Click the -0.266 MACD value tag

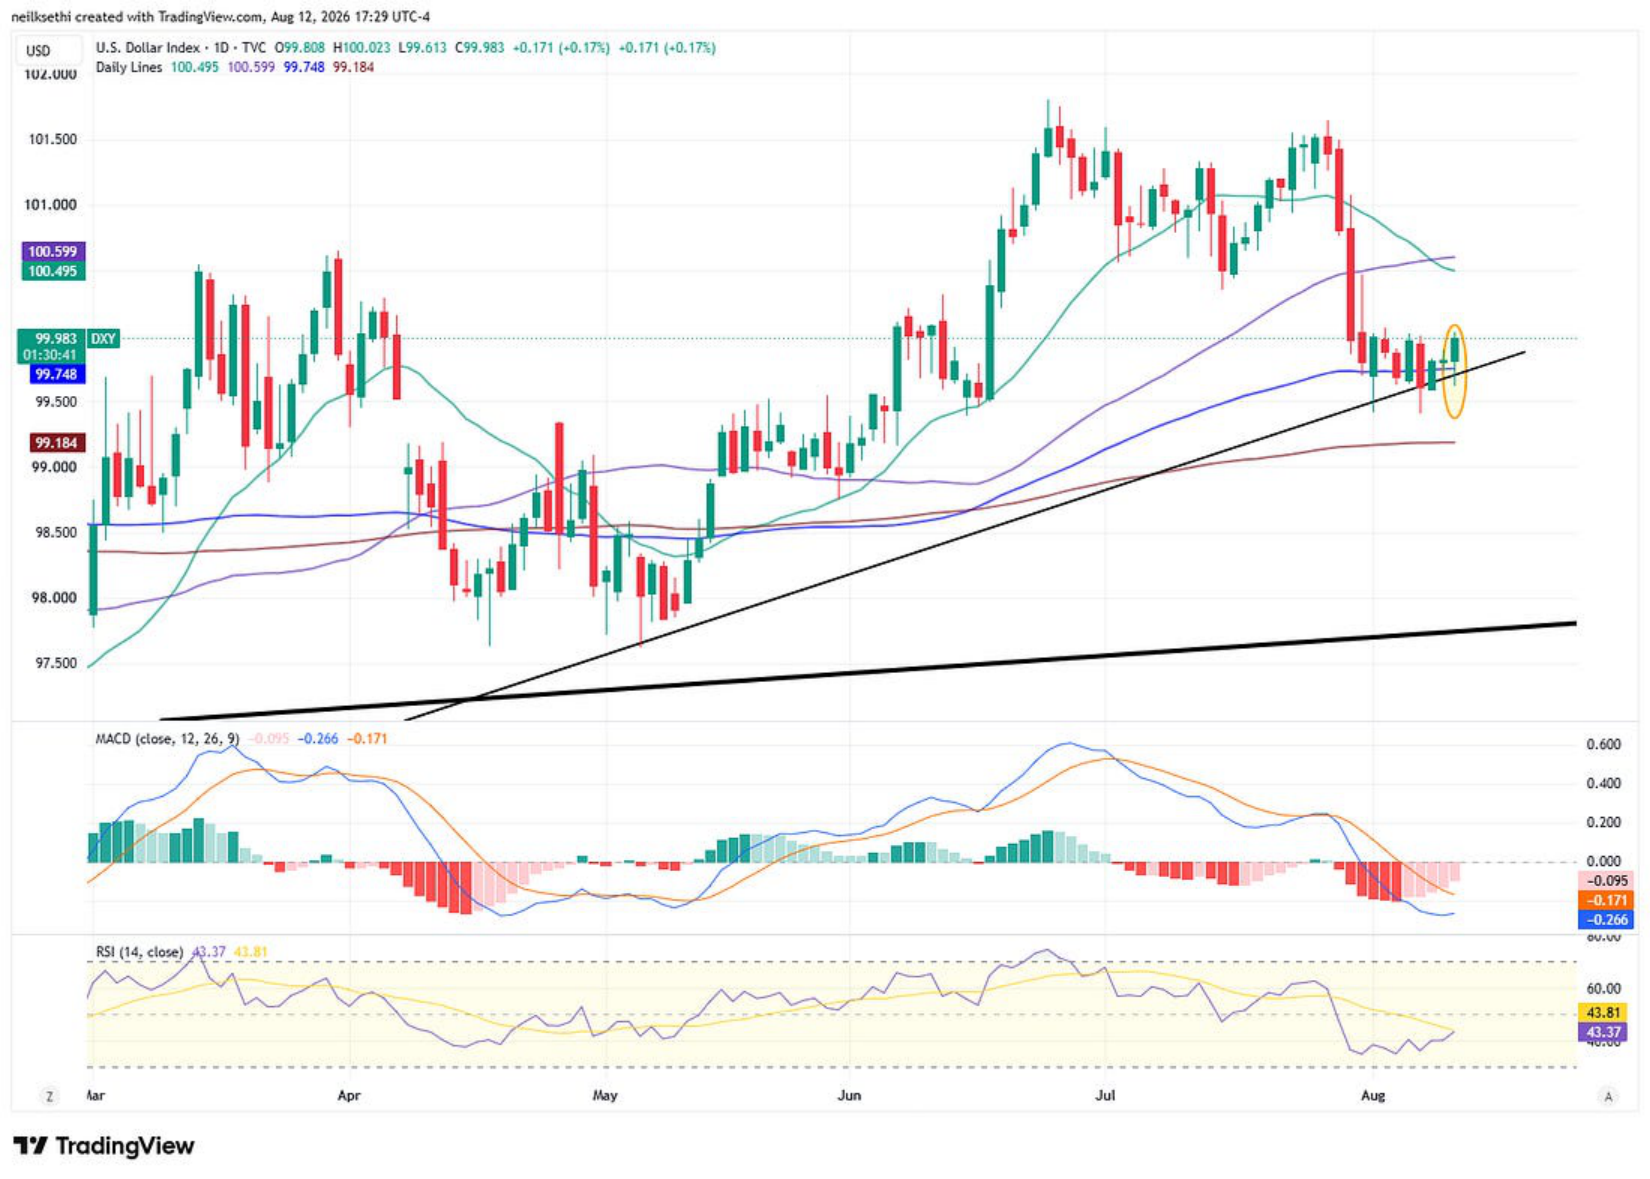tap(1606, 920)
